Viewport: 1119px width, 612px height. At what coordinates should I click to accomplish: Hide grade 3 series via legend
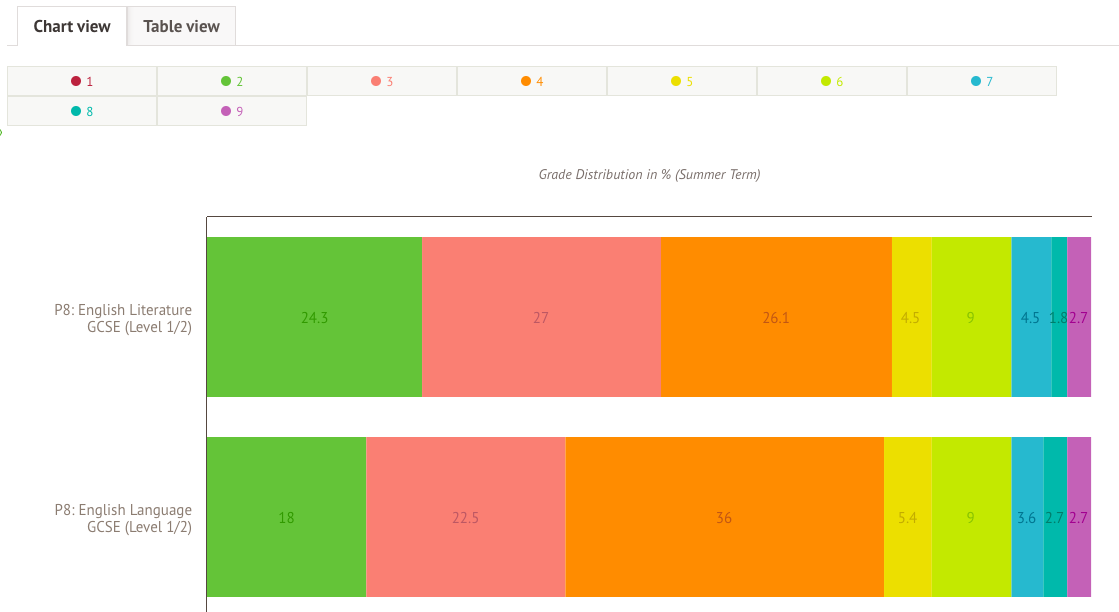382,81
